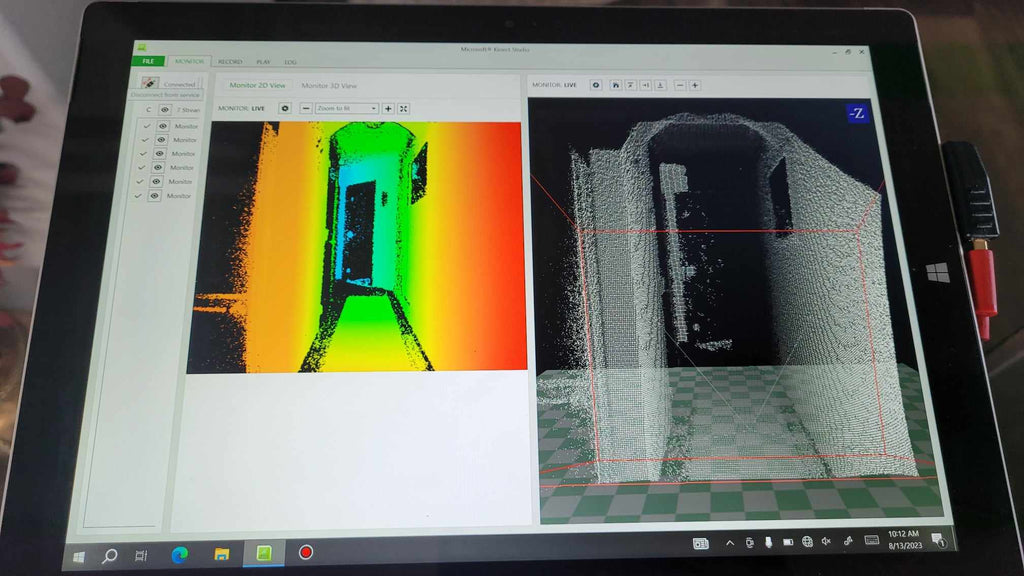Launch Microsoft Edge from the taskbar

[180, 554]
